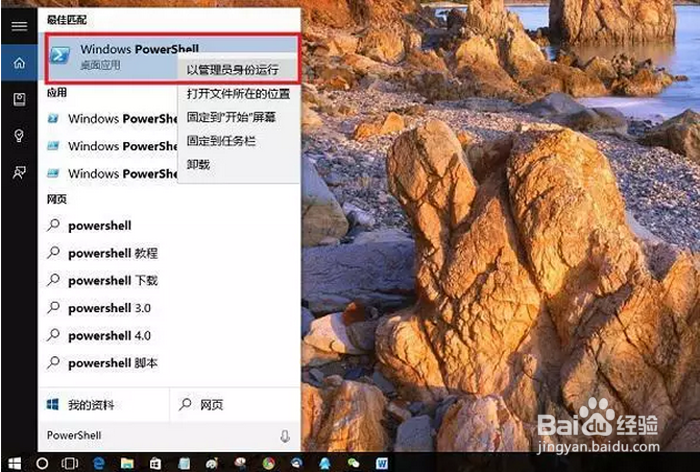Select the Cortana Home icon in sidebar
The height and width of the screenshot is (472, 700).
point(19,63)
